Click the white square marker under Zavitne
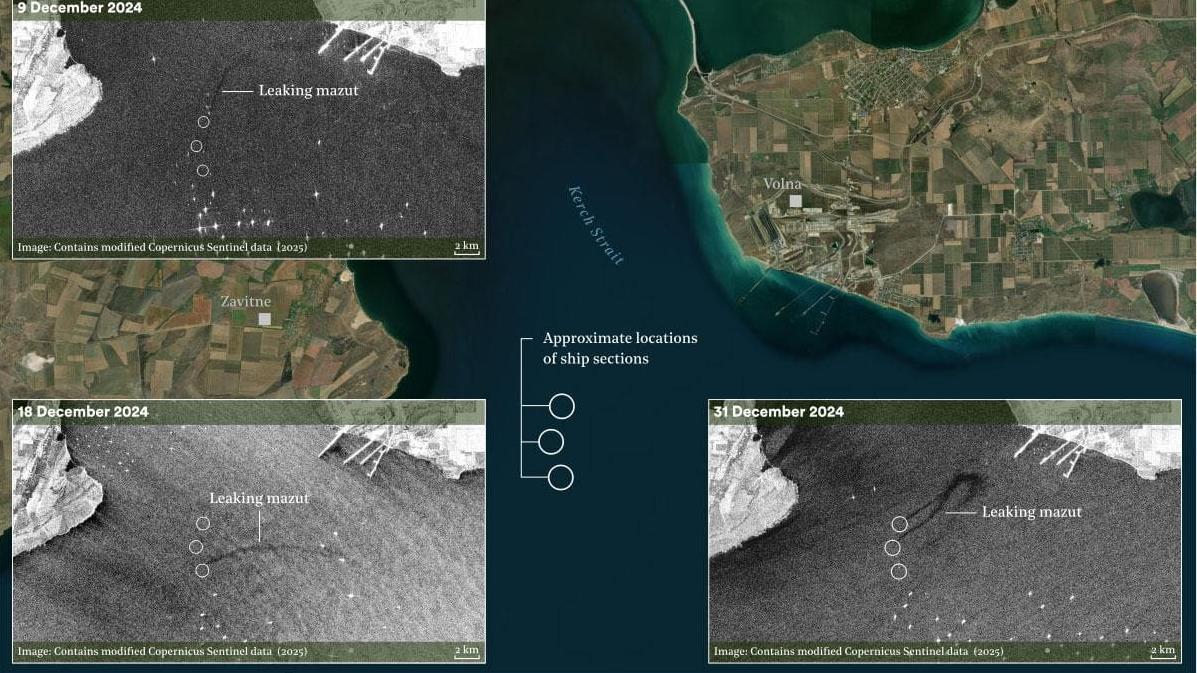The width and height of the screenshot is (1197, 673). pyautogui.click(x=264, y=319)
